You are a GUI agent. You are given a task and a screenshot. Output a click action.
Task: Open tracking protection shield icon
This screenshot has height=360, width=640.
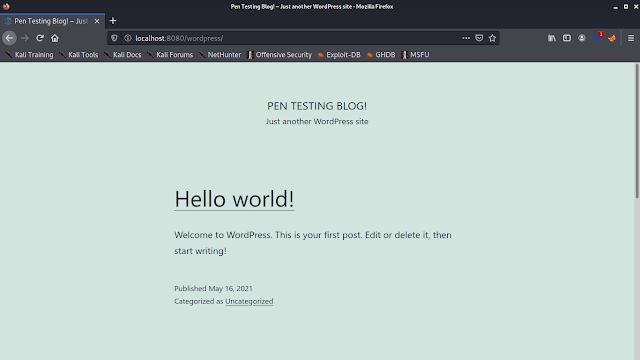pos(114,38)
